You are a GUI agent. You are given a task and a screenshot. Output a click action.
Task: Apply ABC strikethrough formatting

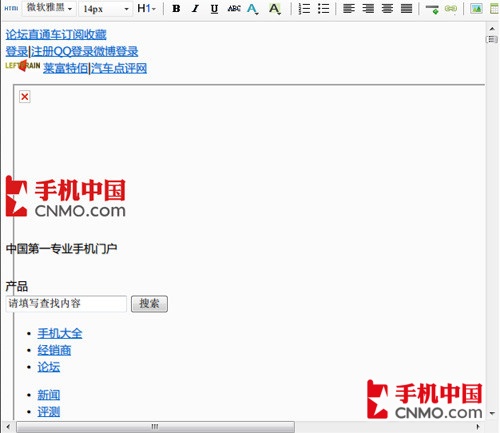click(234, 9)
